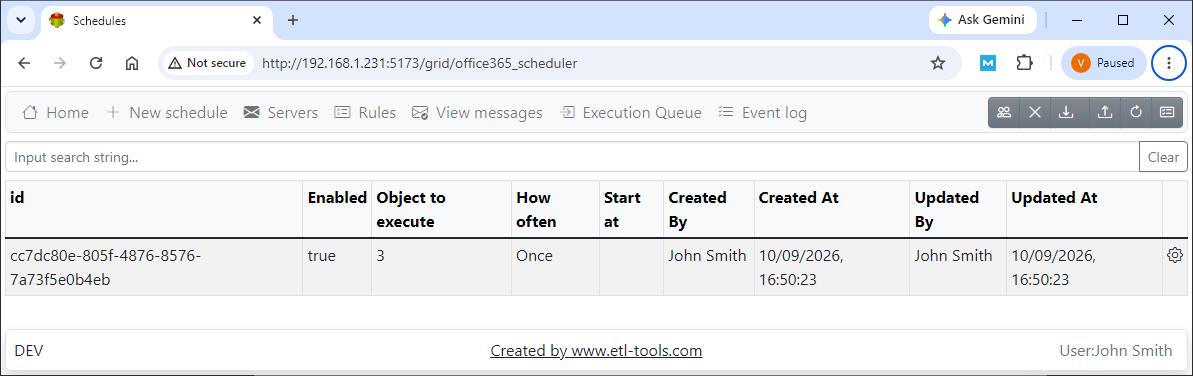Click the circular refresh icon in the grey toolbar

point(1136,113)
